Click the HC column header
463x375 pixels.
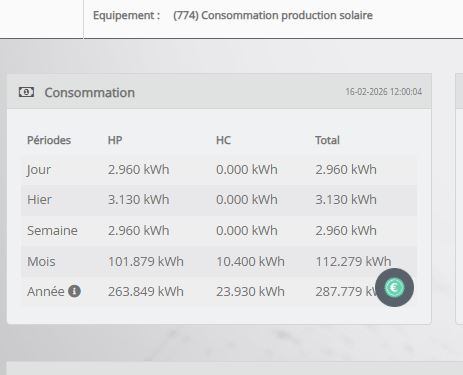tap(223, 140)
